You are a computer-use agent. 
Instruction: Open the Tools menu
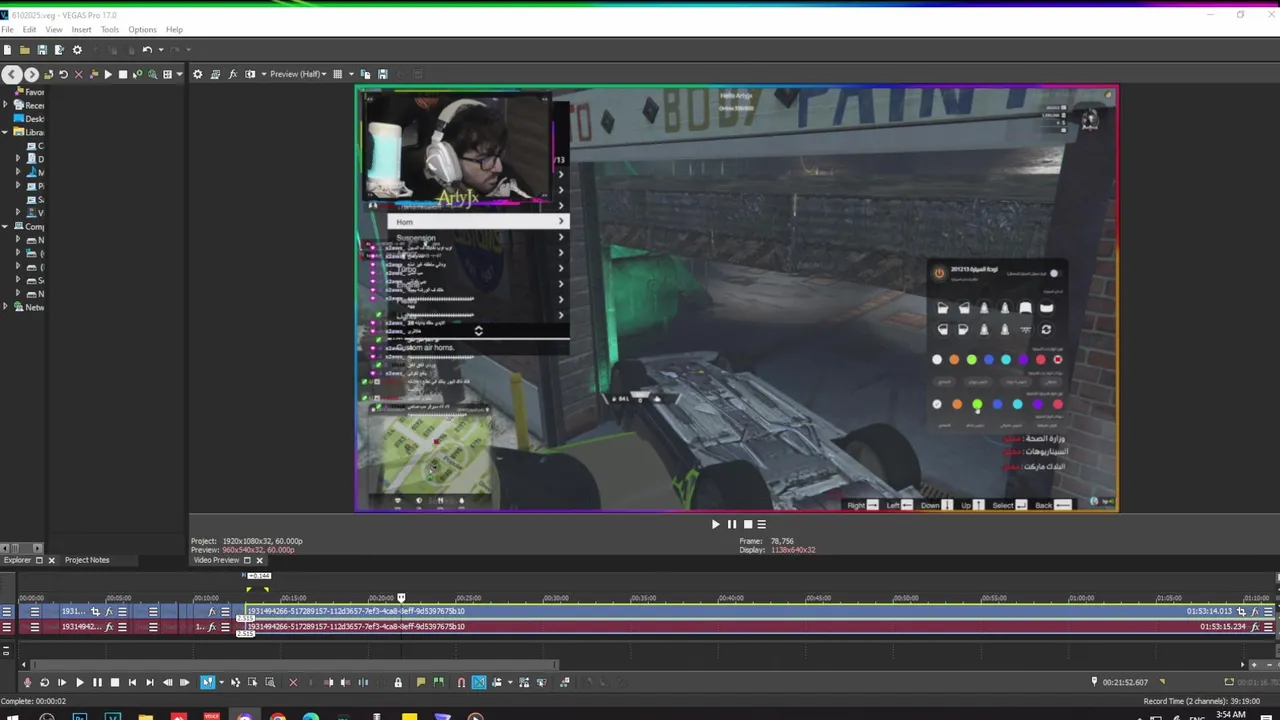click(x=110, y=29)
